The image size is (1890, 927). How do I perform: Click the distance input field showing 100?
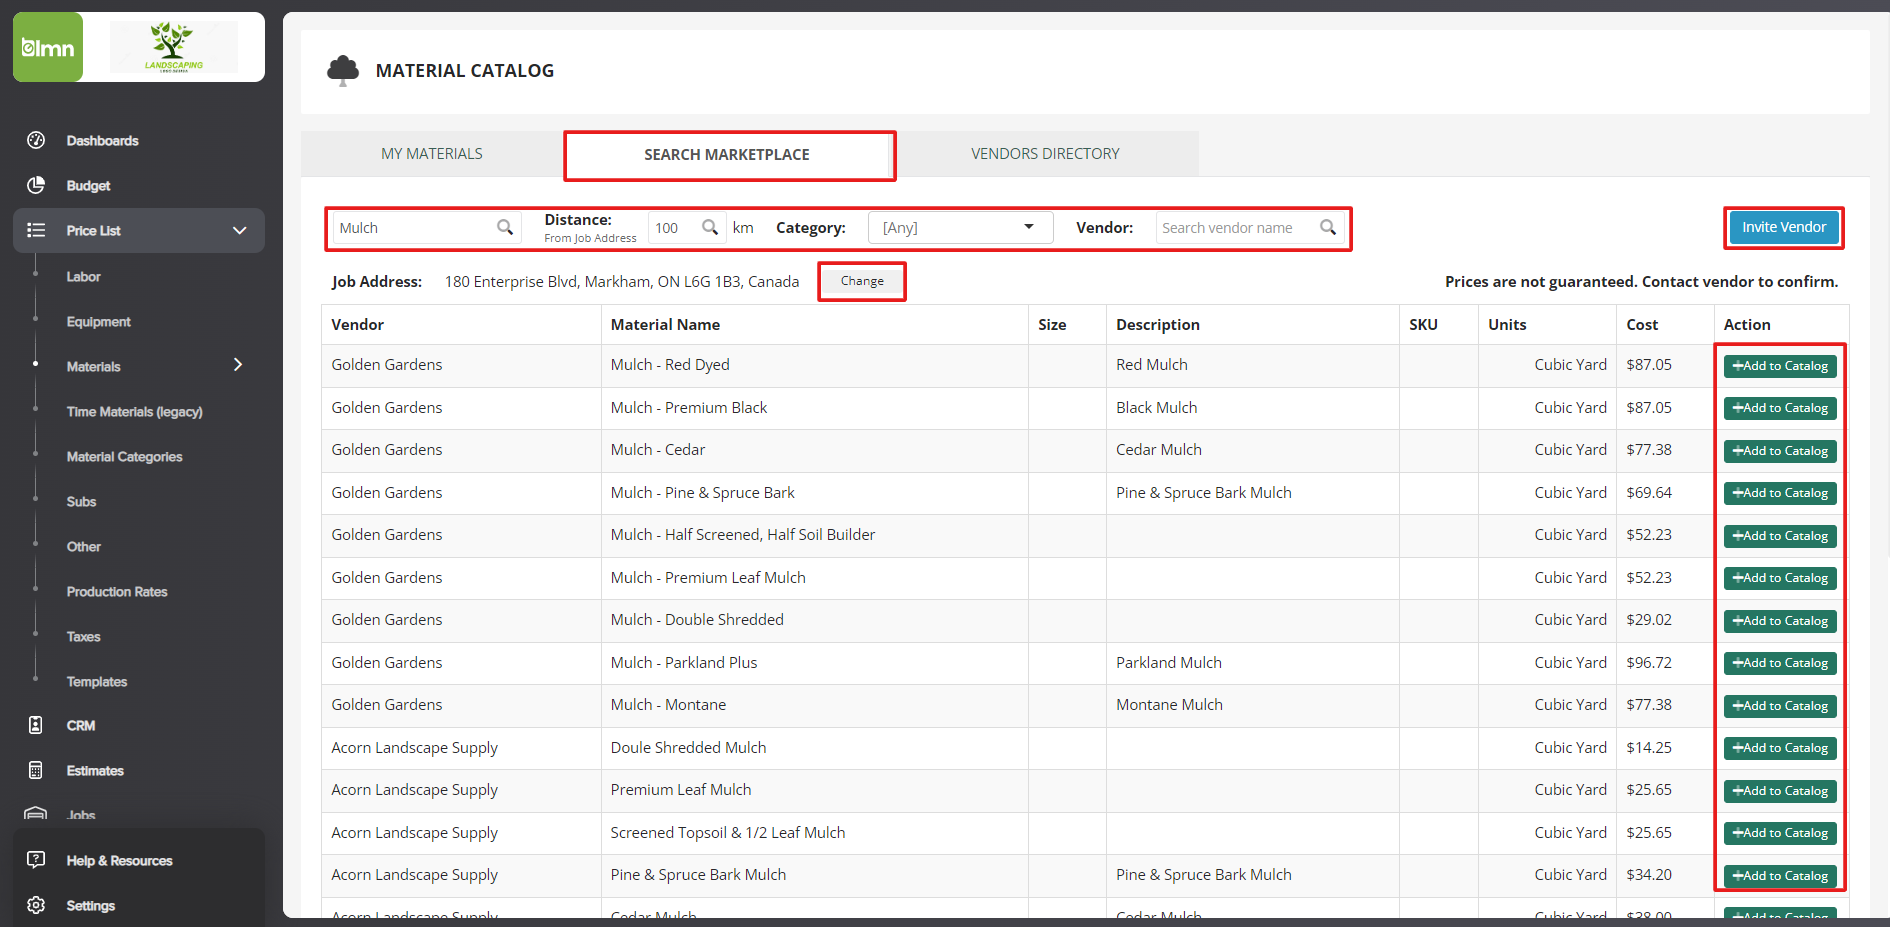pos(673,228)
